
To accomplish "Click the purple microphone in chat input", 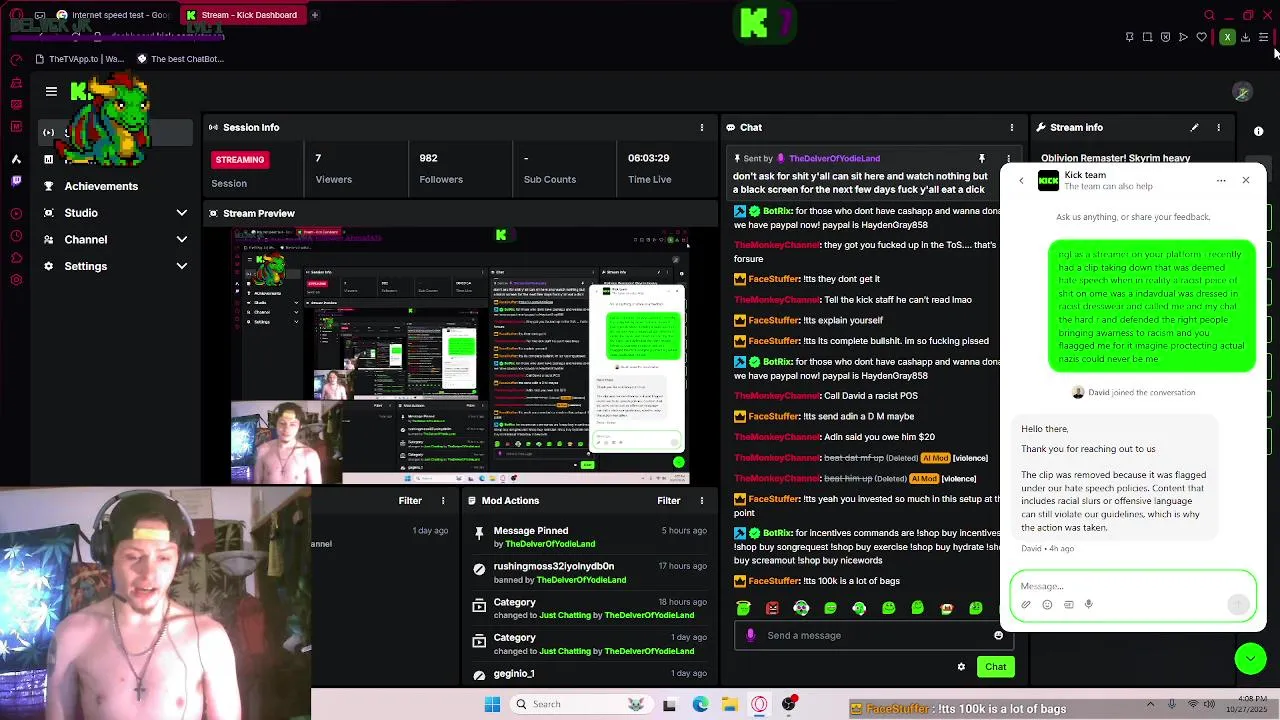I will [751, 636].
